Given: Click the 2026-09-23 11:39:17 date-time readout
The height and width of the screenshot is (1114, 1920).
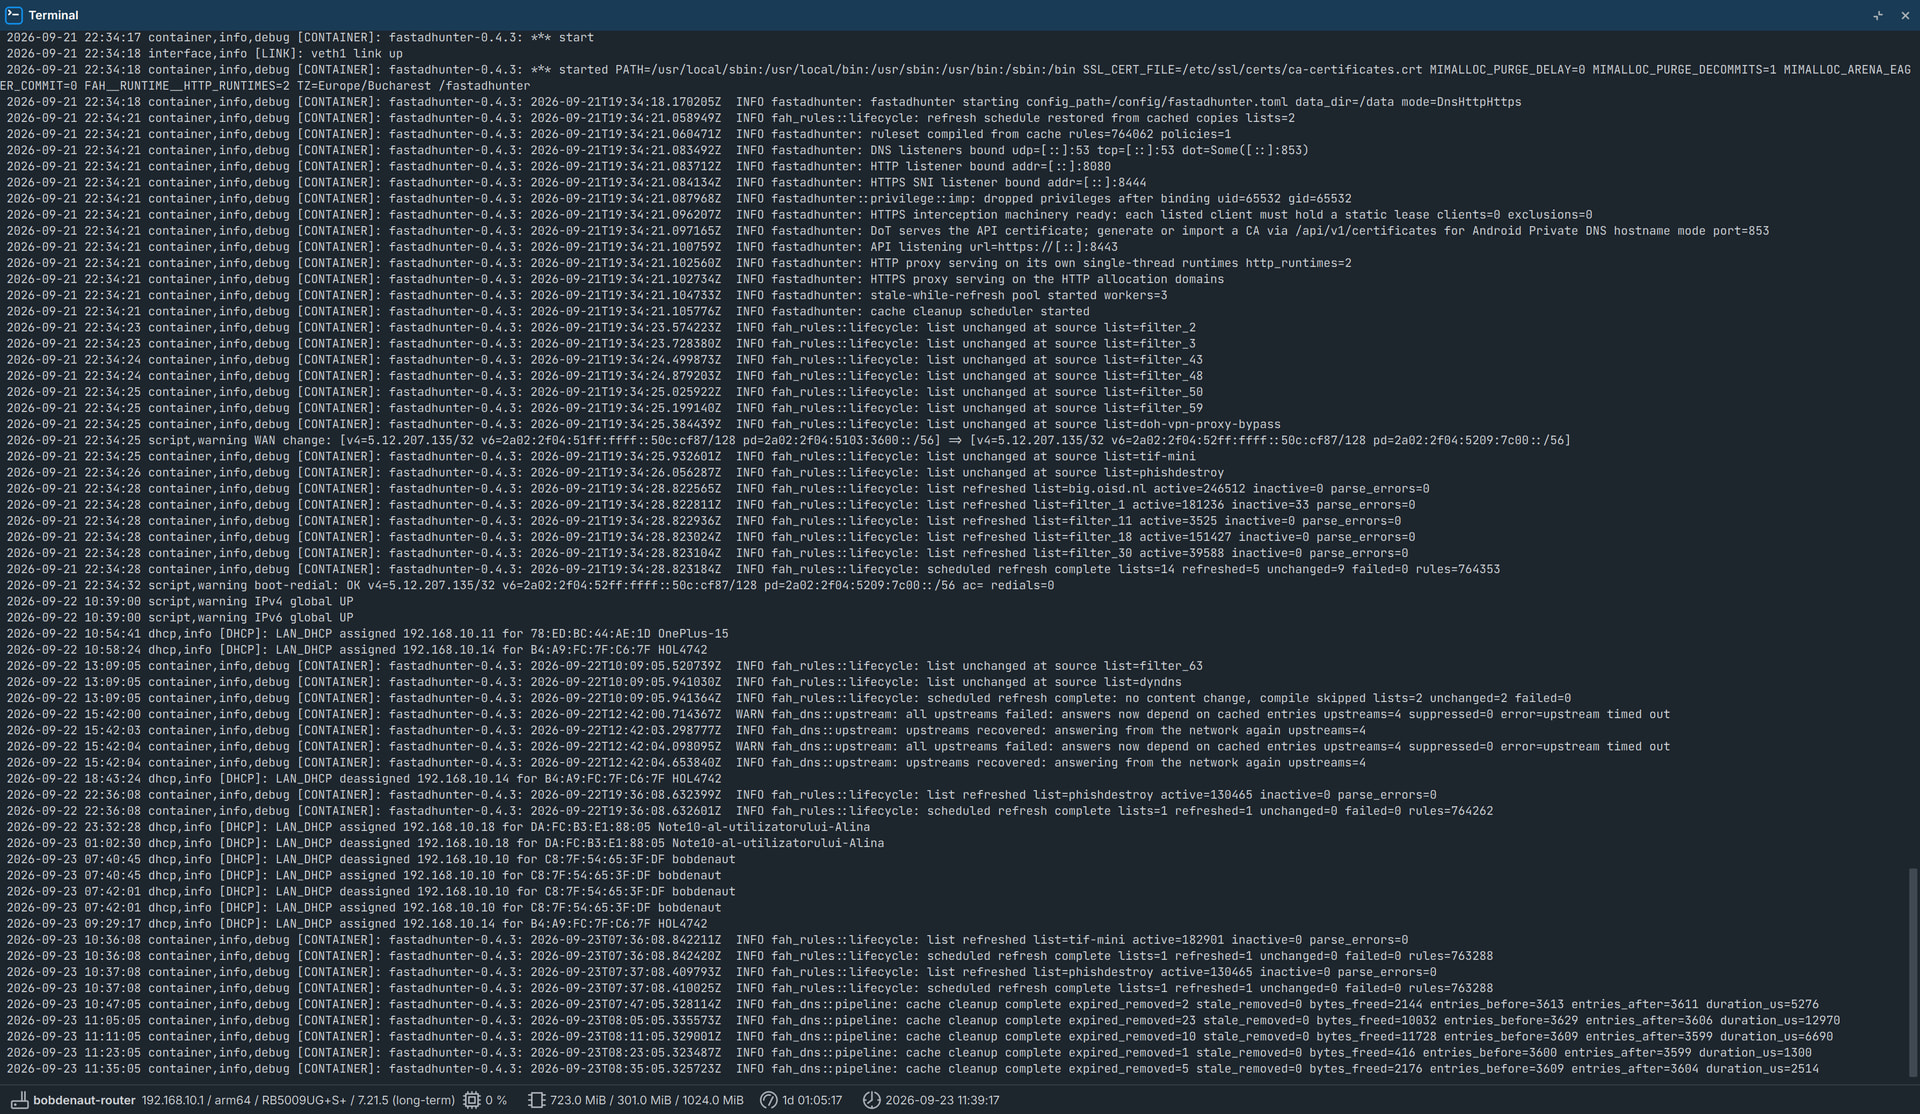Looking at the screenshot, I should tap(942, 1100).
